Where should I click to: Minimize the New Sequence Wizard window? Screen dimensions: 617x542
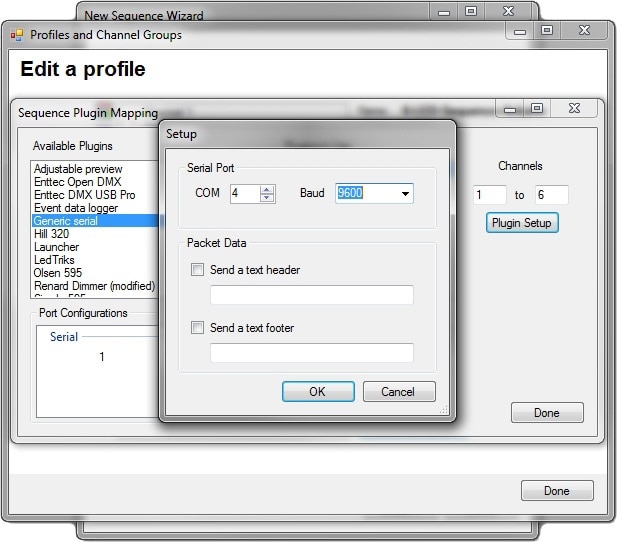point(444,12)
